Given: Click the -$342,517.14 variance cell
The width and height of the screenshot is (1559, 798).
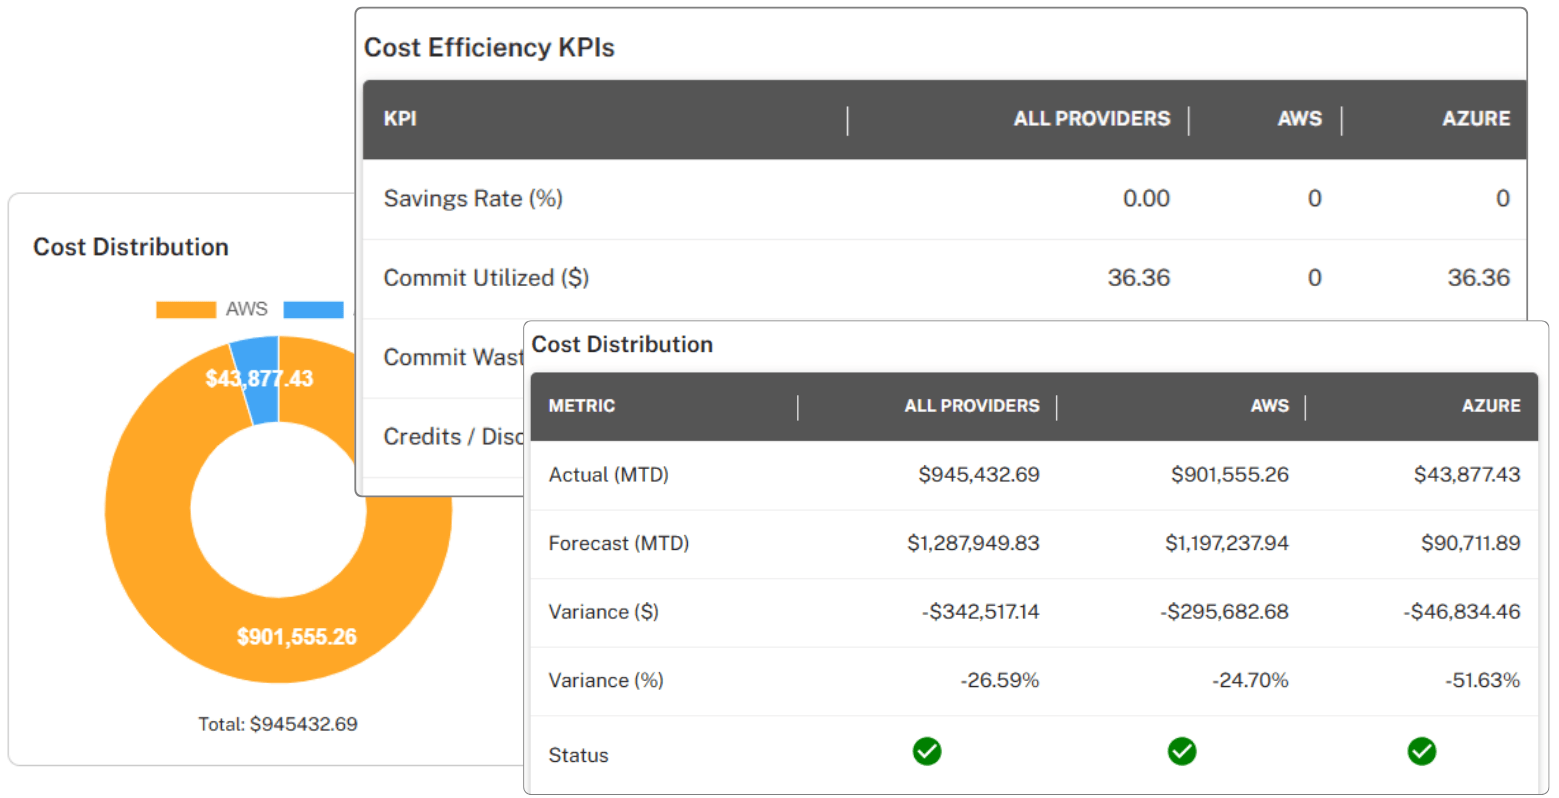Looking at the screenshot, I should pos(980,612).
